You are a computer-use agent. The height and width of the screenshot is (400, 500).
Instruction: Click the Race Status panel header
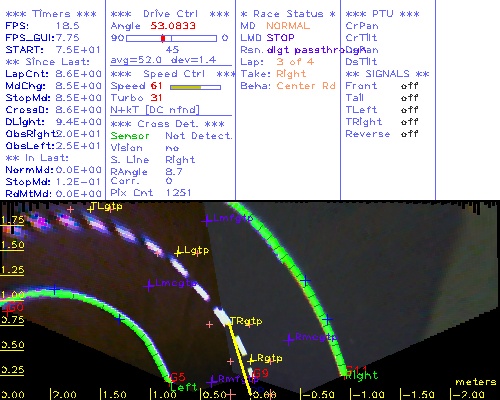[x=288, y=14]
